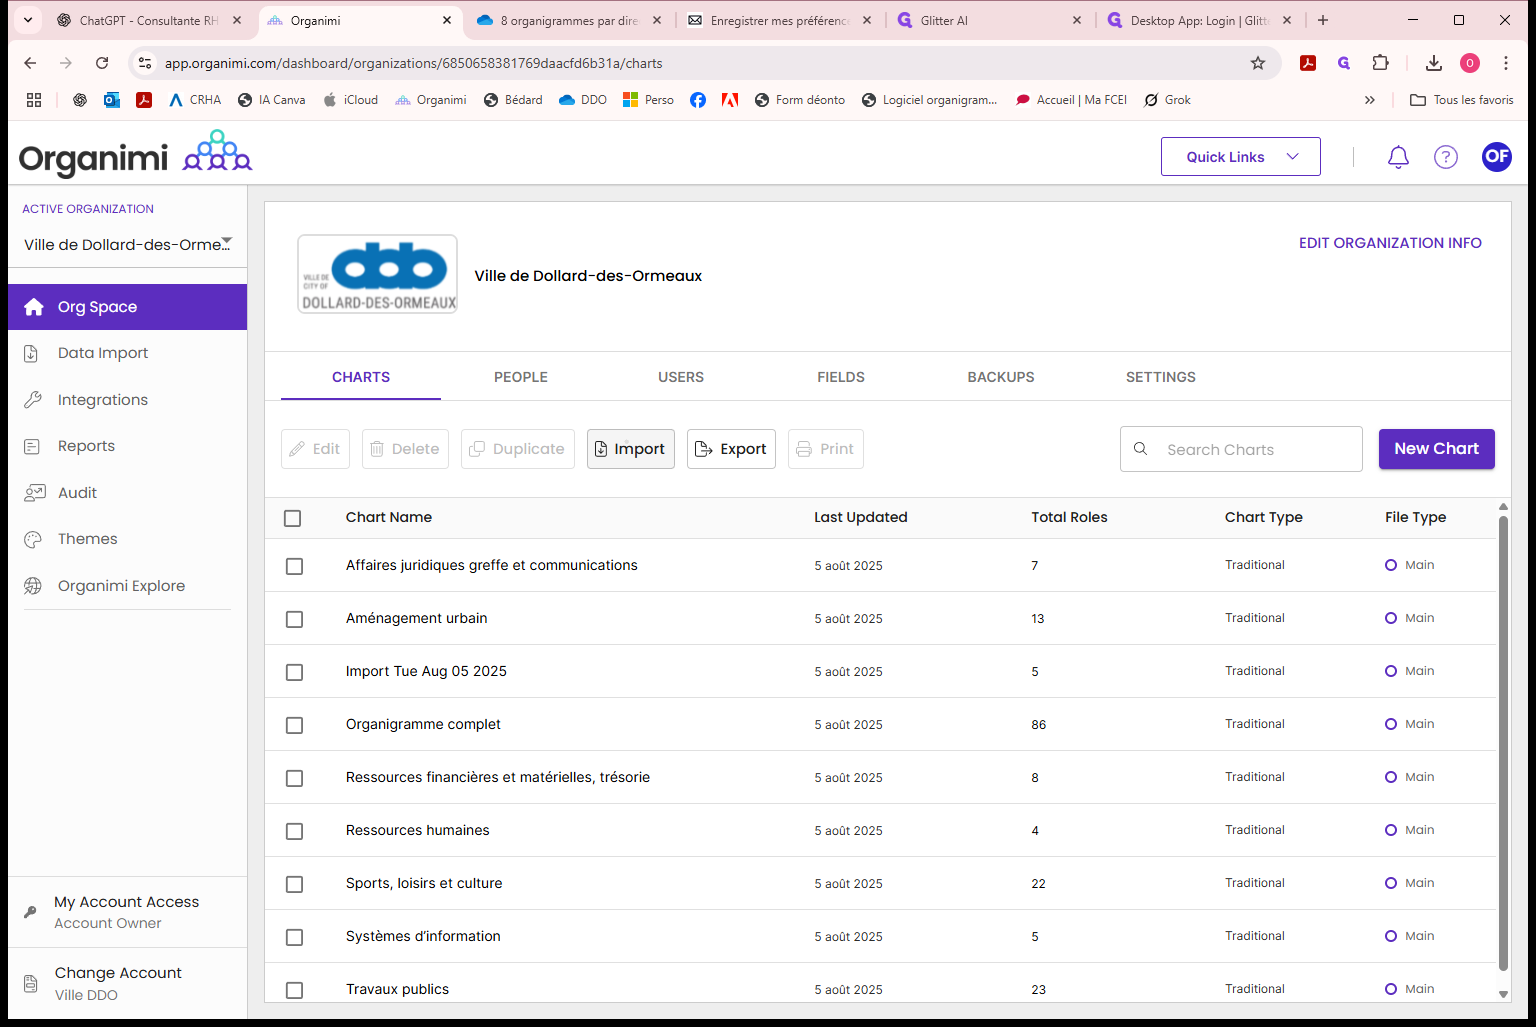Open Themes in sidebar
The width and height of the screenshot is (1536, 1027).
click(127, 539)
